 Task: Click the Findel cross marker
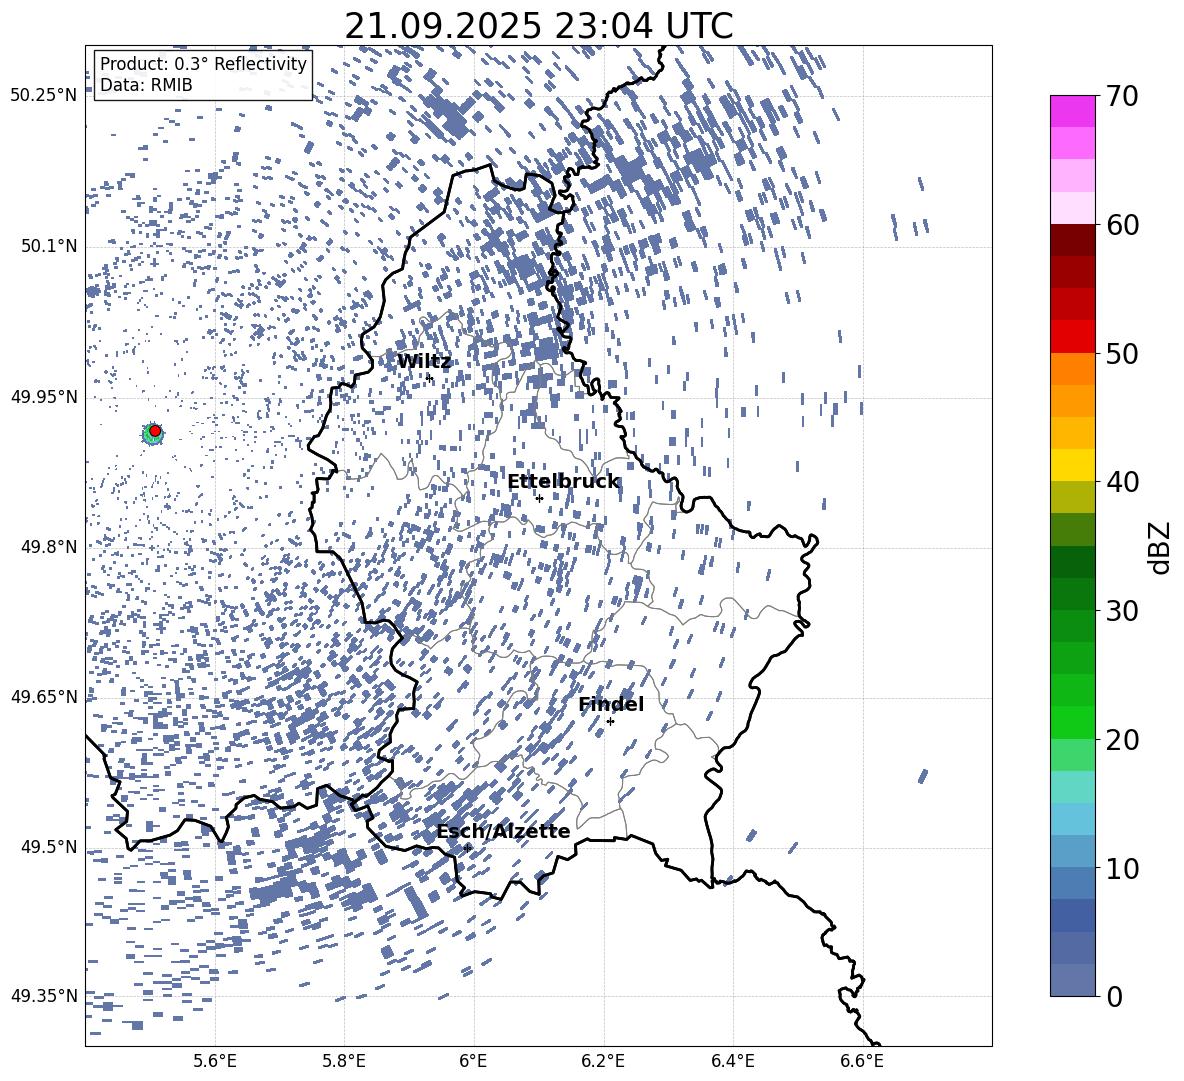(x=610, y=722)
